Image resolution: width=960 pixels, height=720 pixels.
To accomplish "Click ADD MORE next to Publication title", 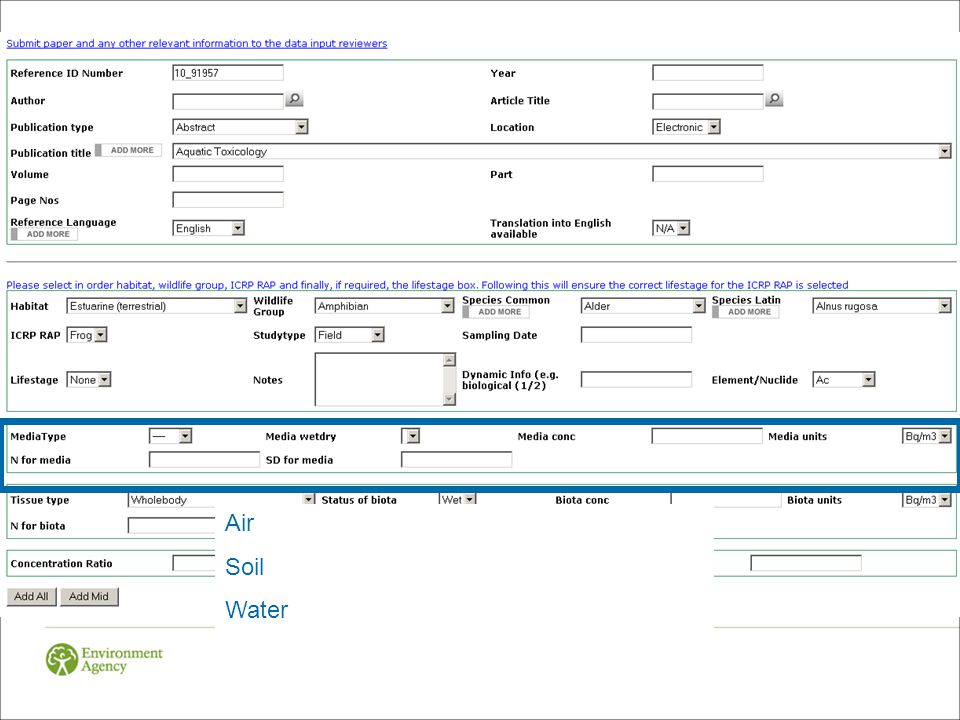I will 129,150.
